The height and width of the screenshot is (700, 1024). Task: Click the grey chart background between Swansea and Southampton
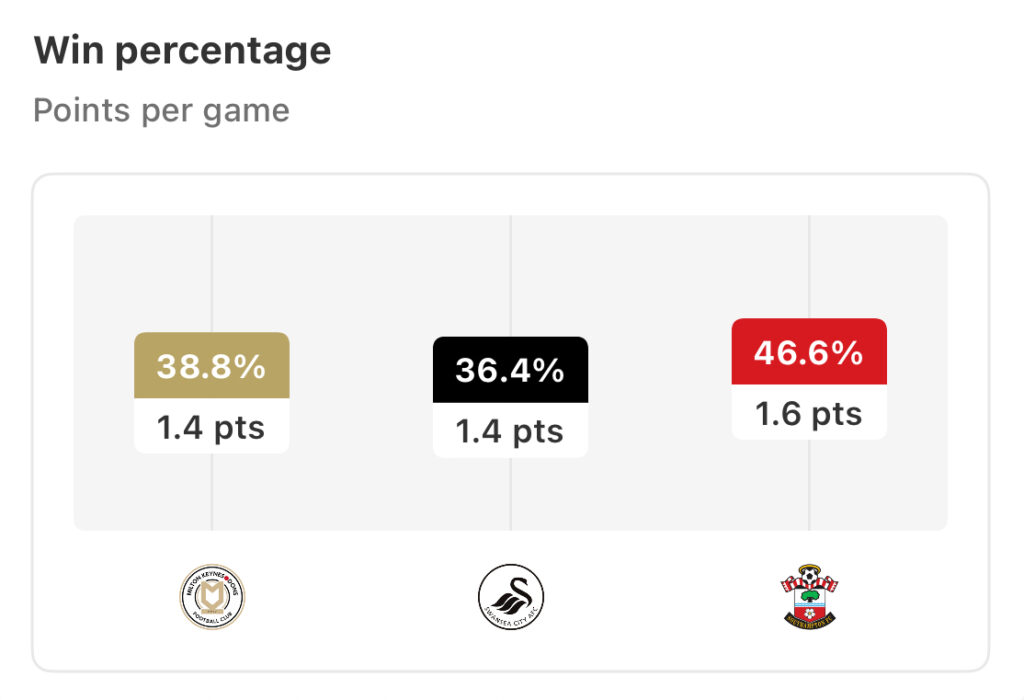660,373
